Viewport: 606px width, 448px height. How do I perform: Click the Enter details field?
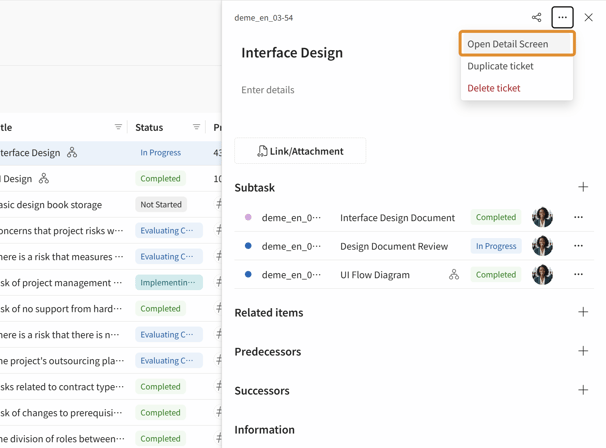(x=268, y=90)
